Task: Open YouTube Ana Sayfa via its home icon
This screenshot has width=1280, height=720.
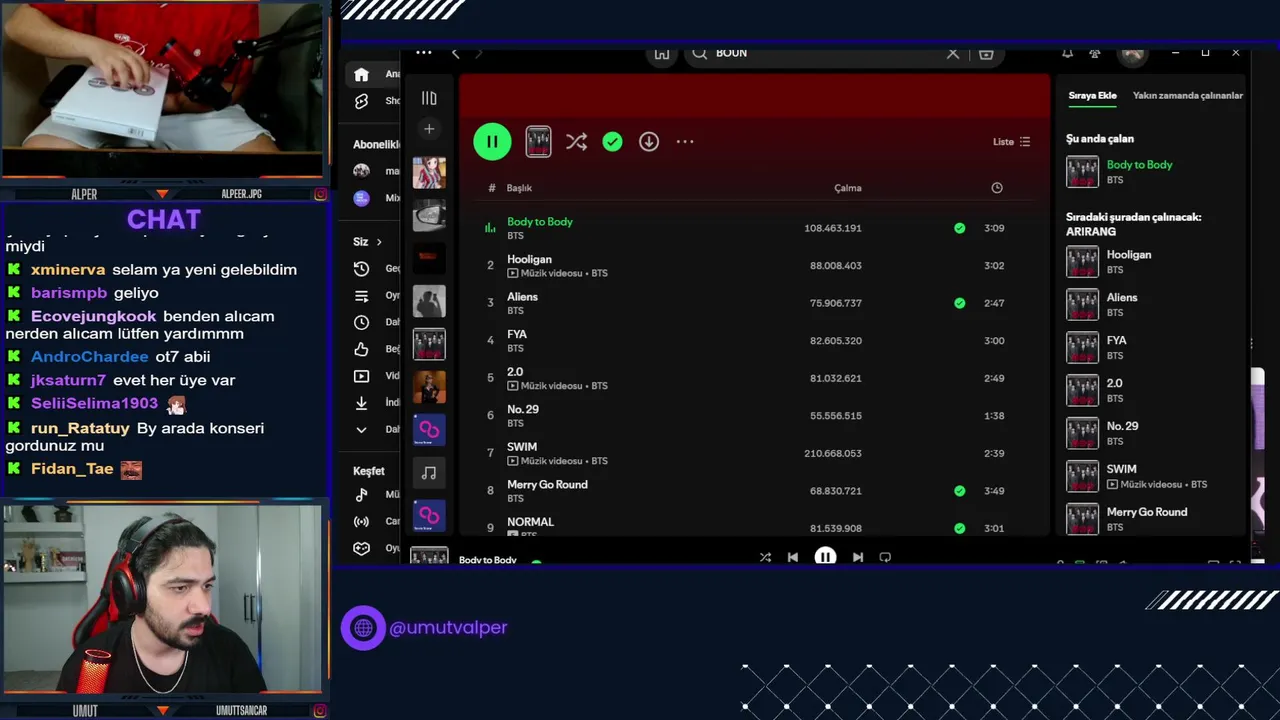Action: pos(362,74)
